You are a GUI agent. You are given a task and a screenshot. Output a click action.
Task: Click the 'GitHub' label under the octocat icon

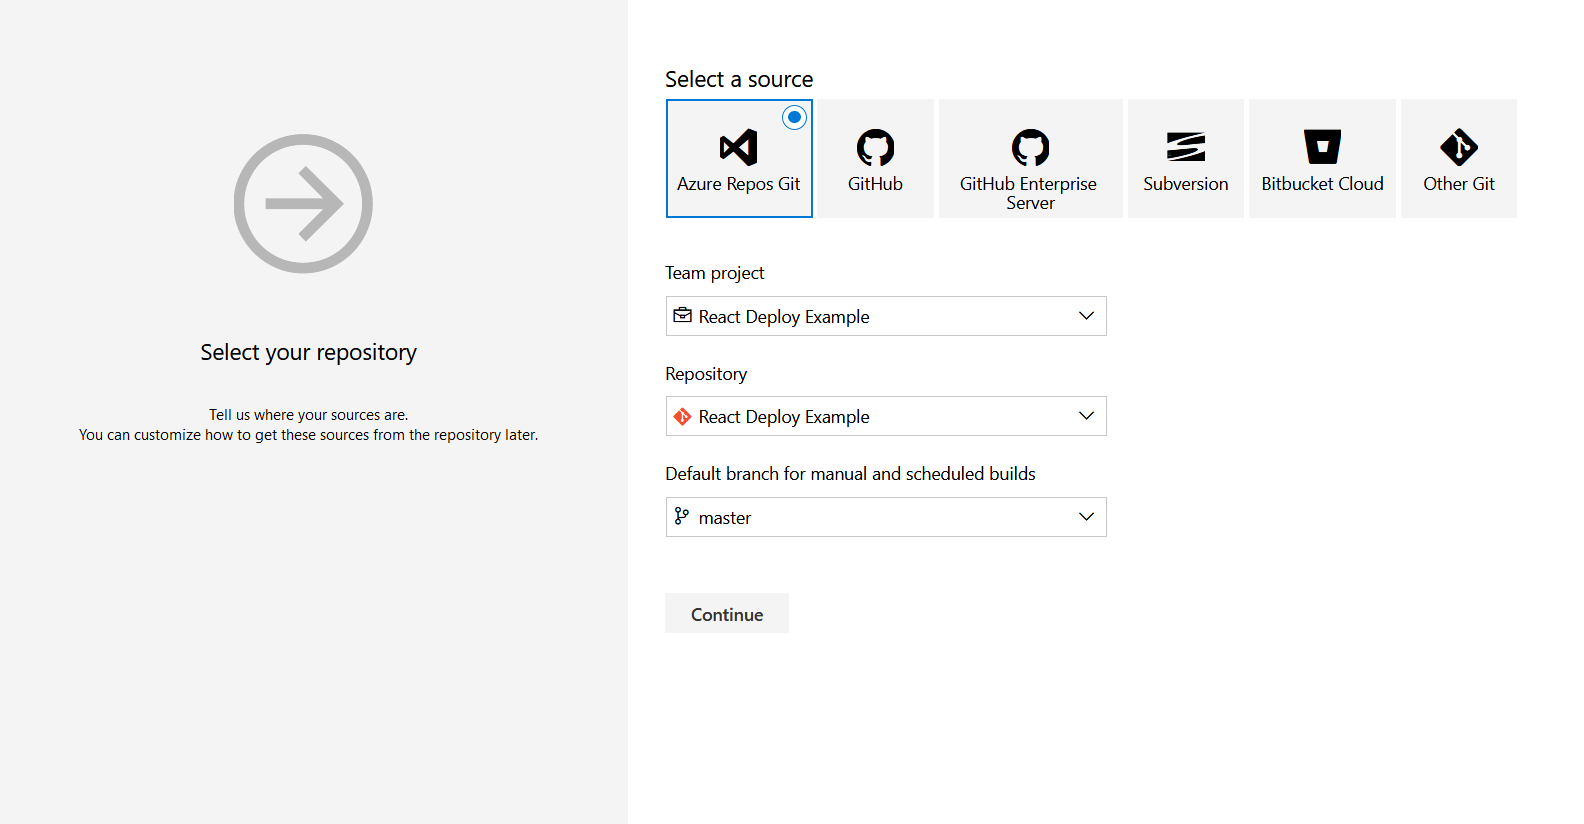[x=875, y=184]
